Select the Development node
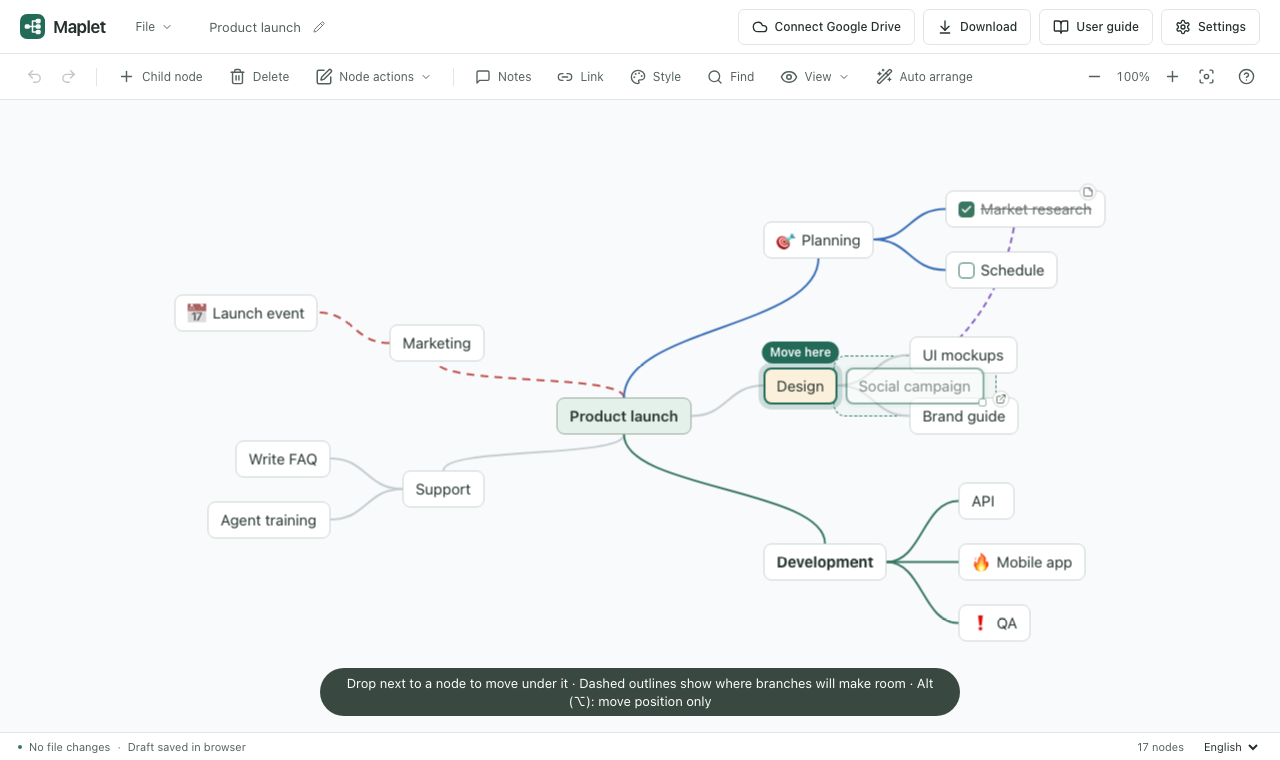This screenshot has width=1280, height=760. point(825,562)
